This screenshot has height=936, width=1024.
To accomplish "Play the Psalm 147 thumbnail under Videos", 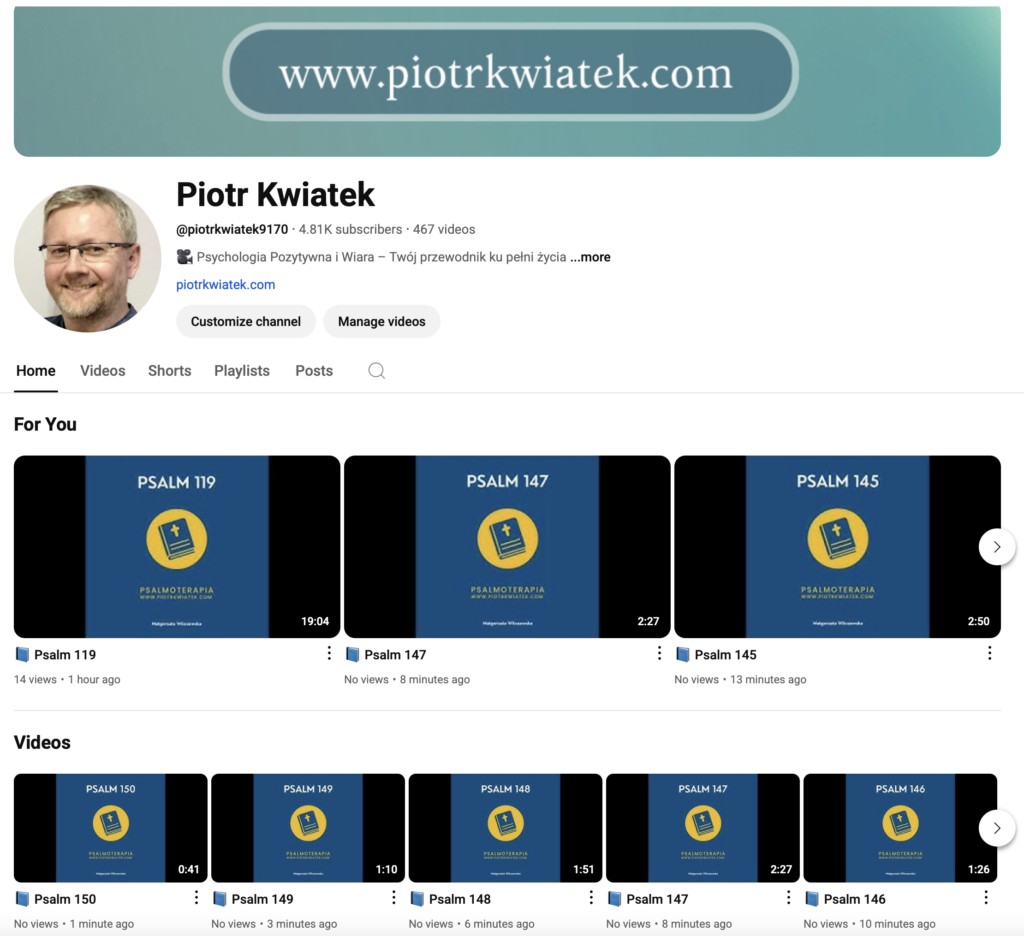I will [703, 828].
